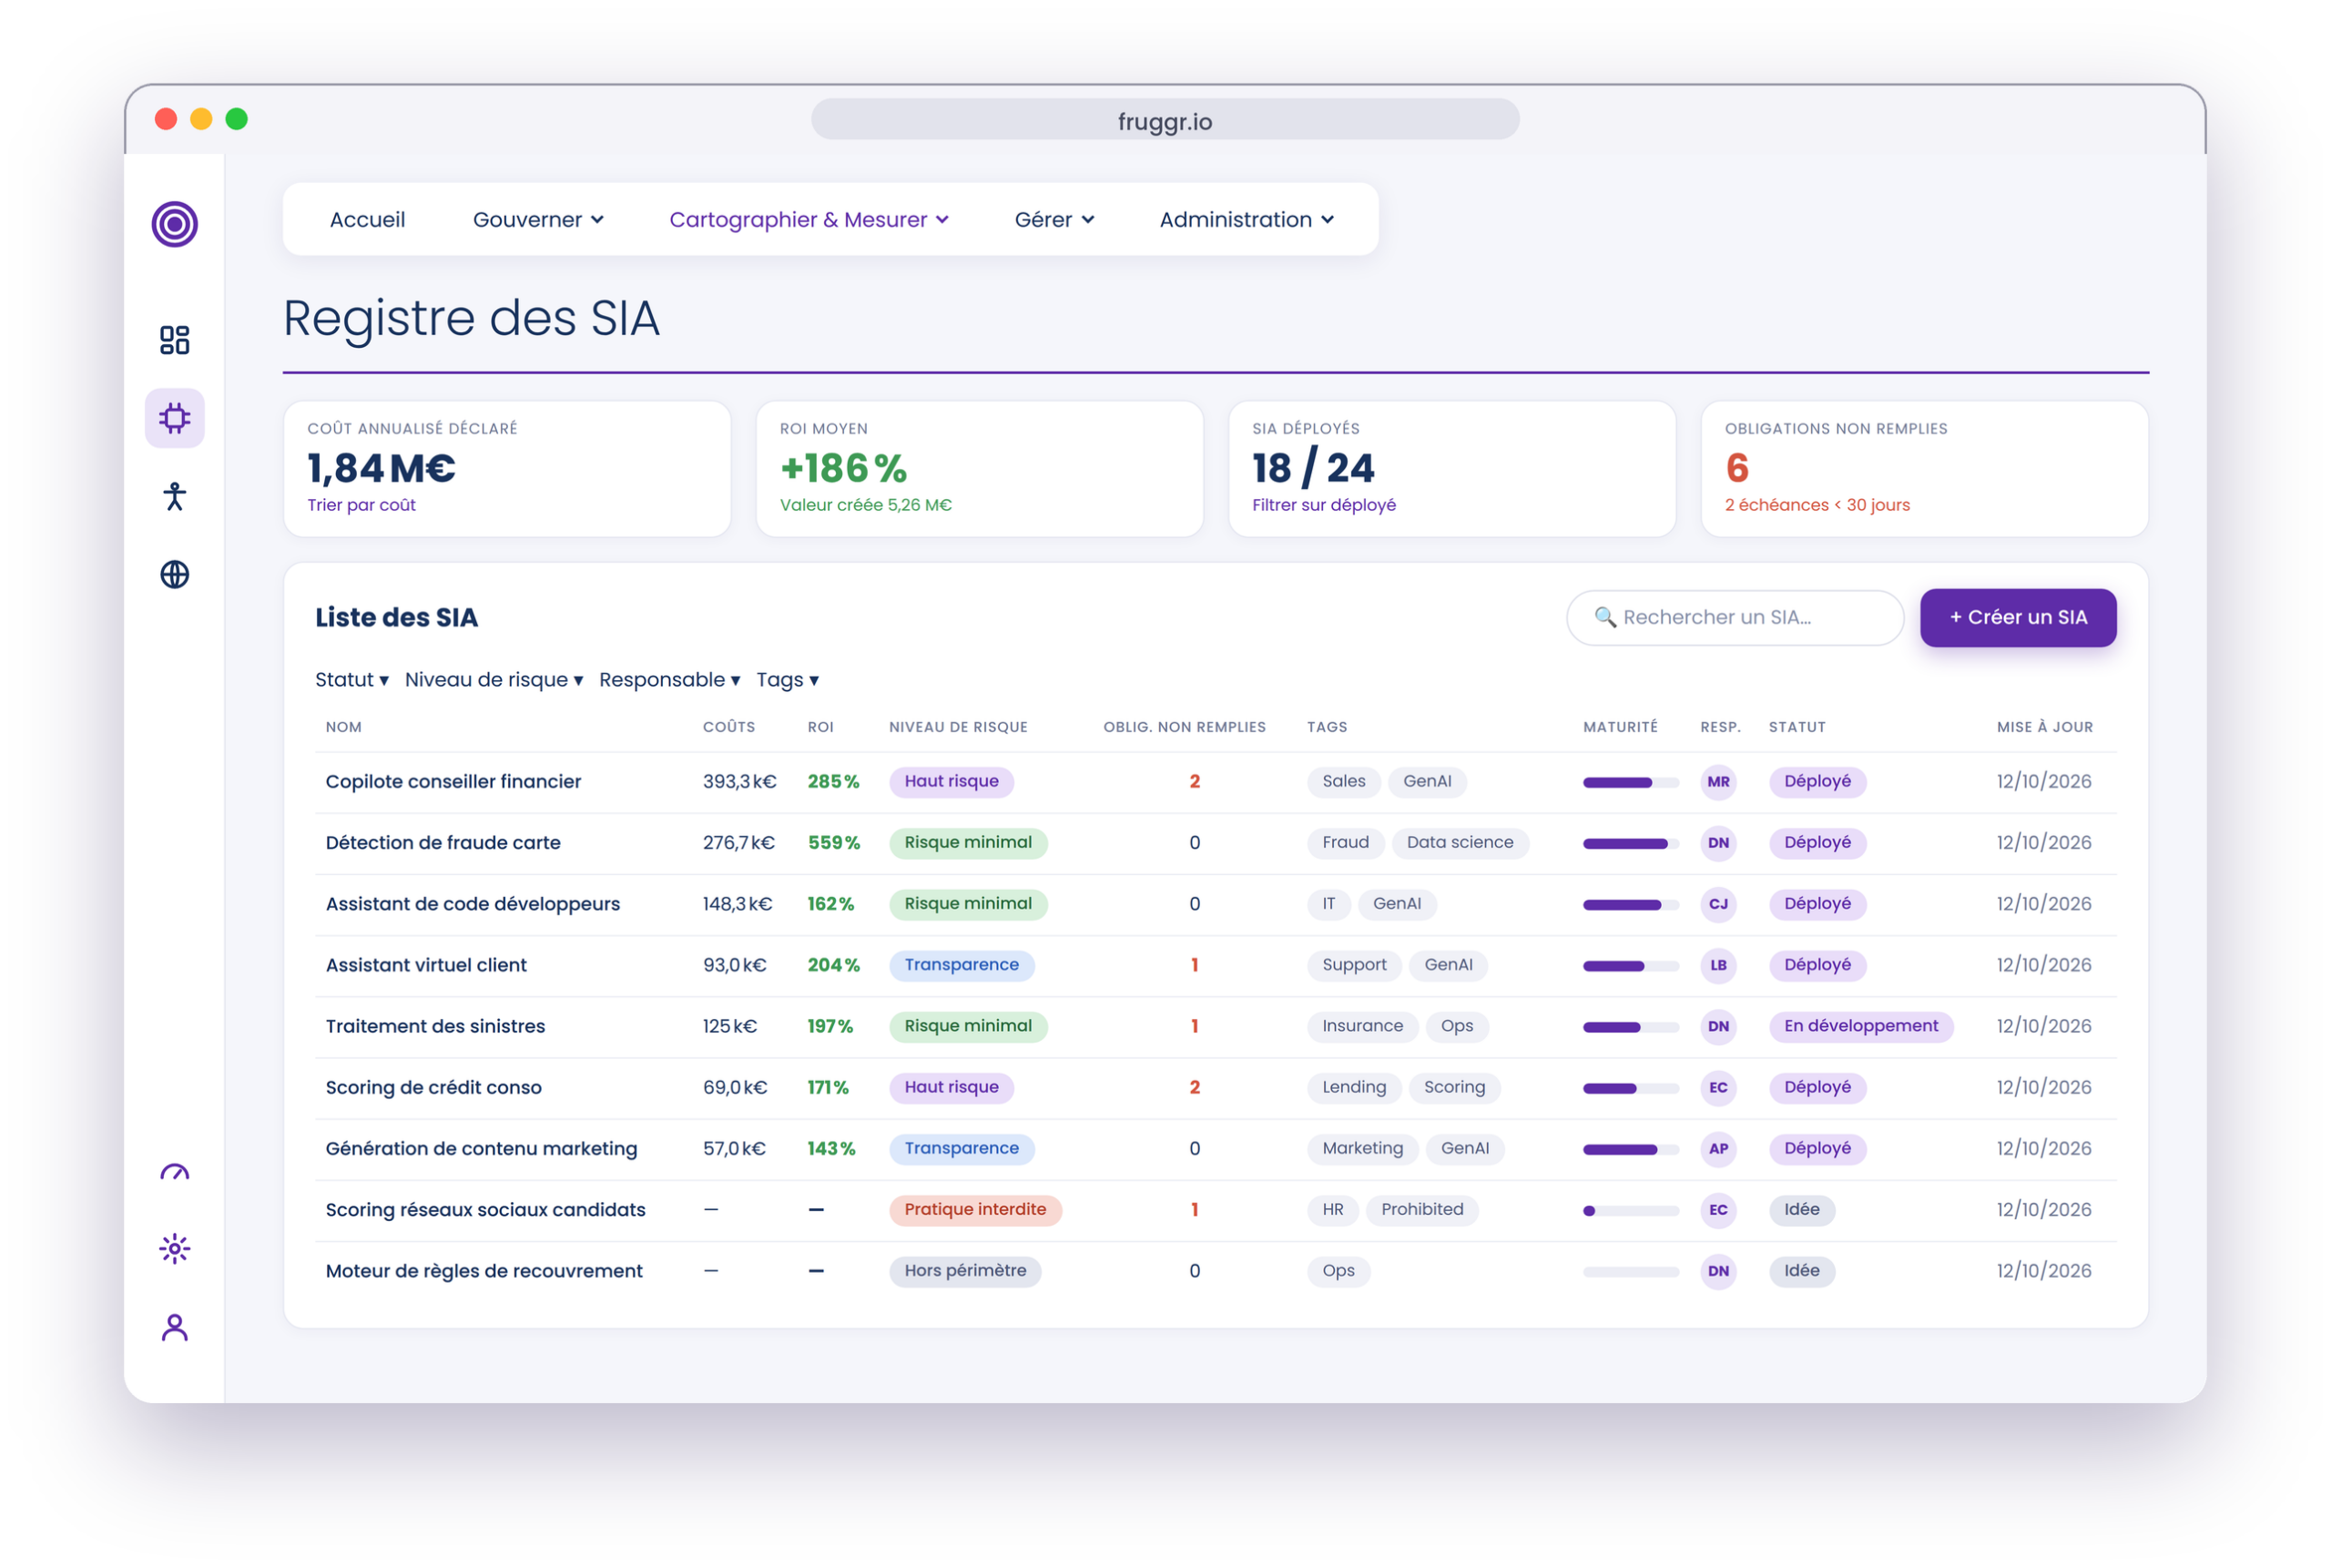The height and width of the screenshot is (1568, 2331).
Task: Click DN avatar in Détection de fraude row
Action: pyautogui.click(x=1719, y=843)
